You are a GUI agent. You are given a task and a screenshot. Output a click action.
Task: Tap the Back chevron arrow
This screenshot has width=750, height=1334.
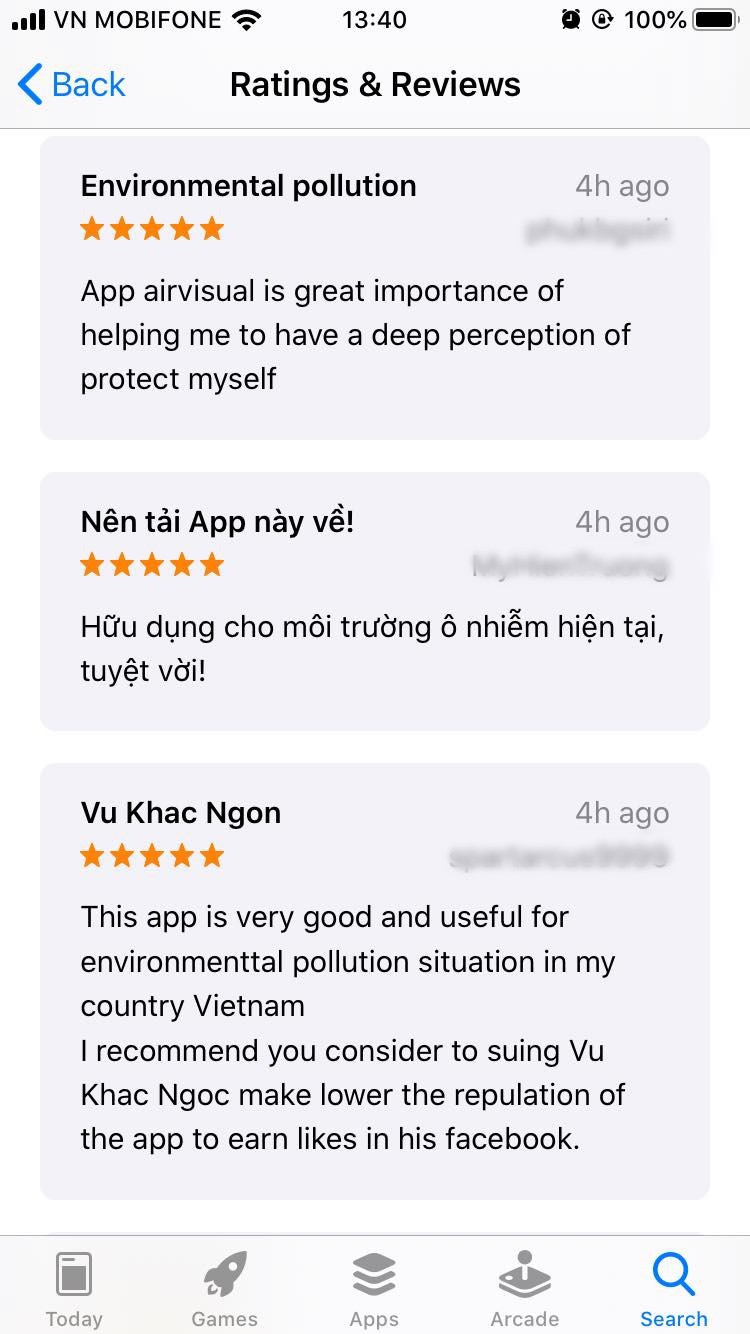click(x=30, y=84)
